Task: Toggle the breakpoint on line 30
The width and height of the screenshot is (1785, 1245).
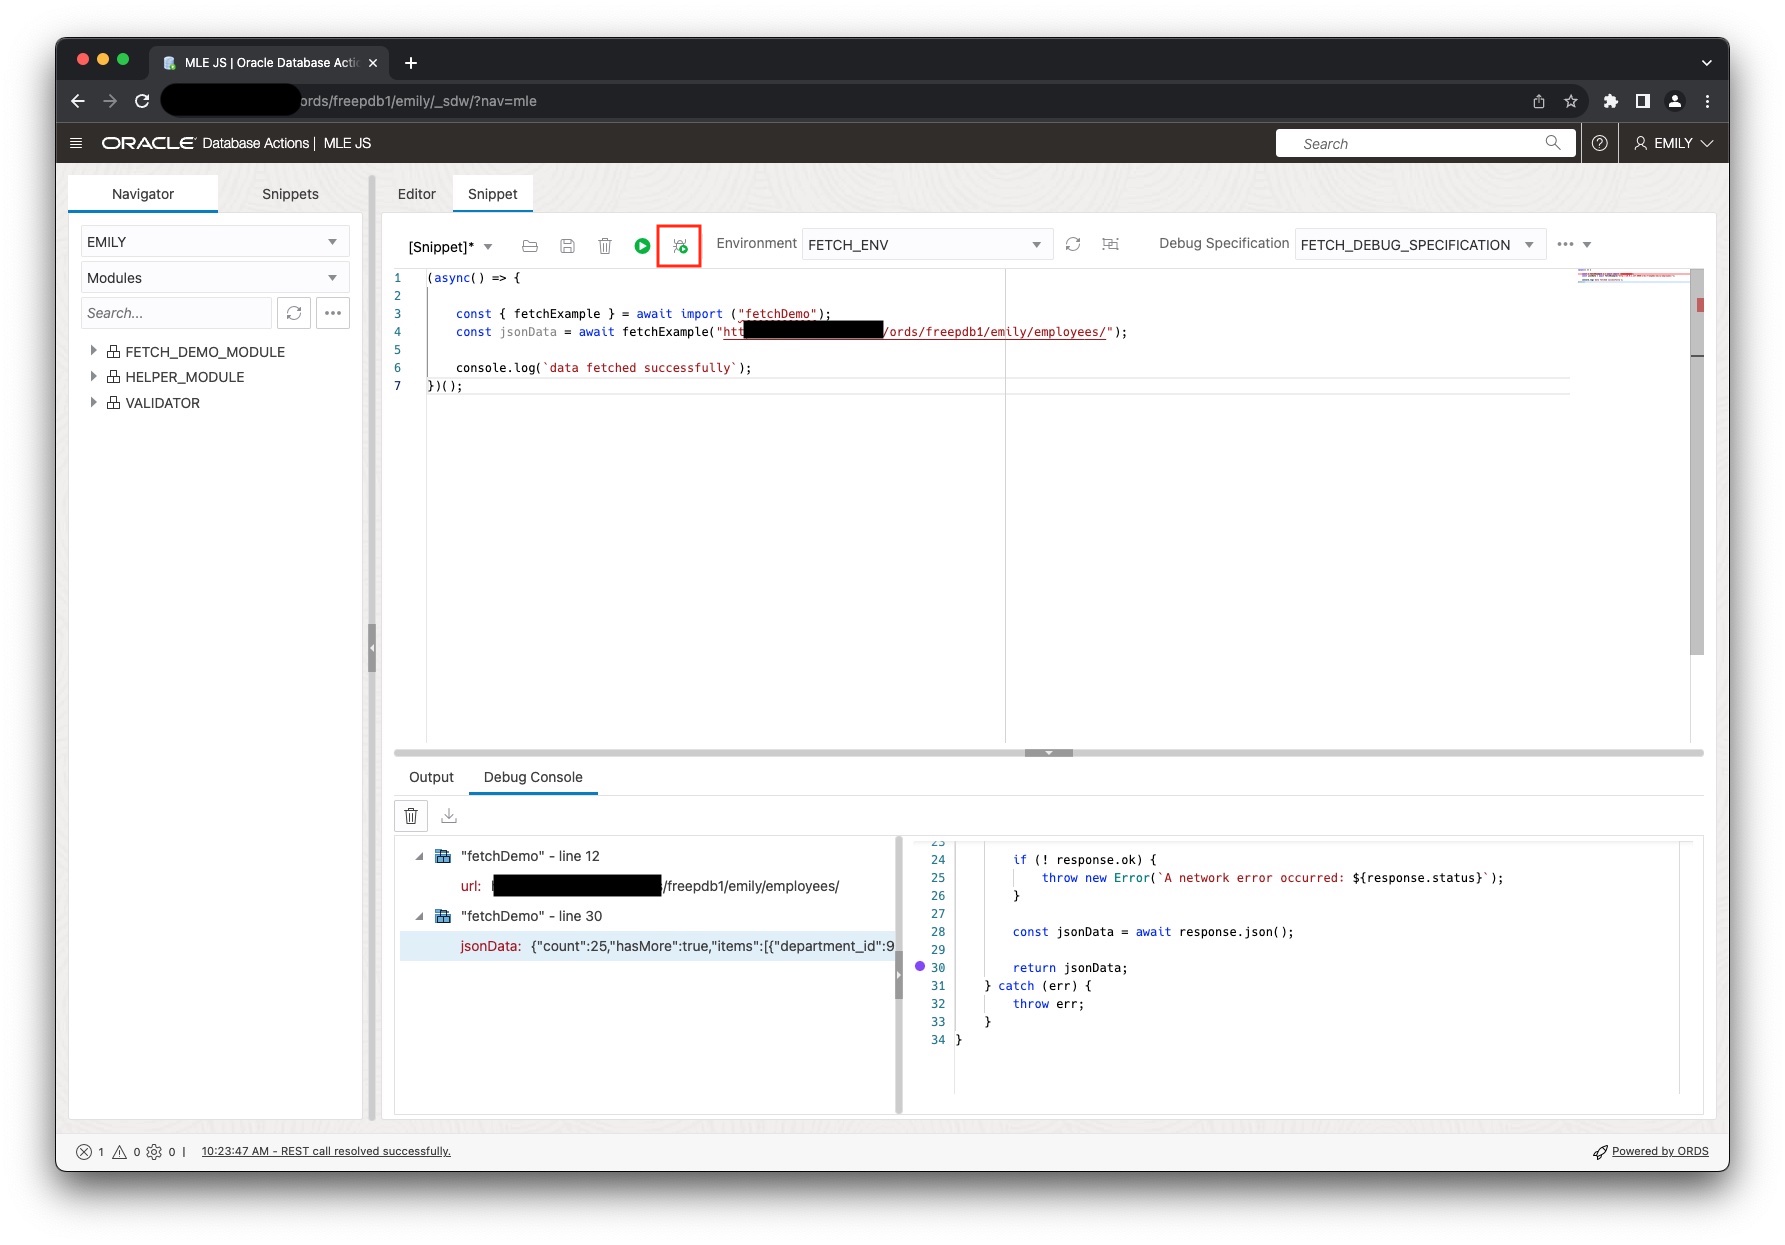Action: click(919, 967)
